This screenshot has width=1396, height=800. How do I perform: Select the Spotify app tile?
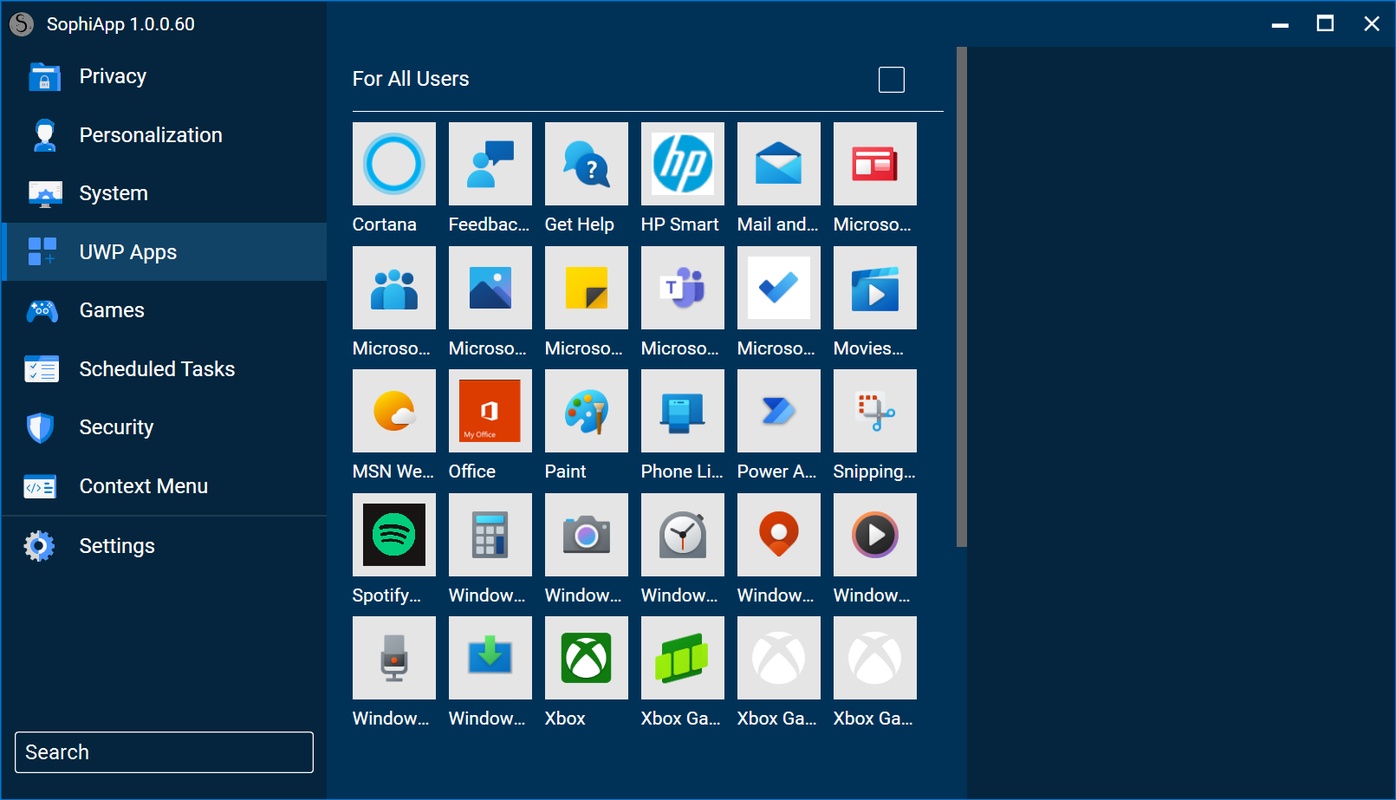pyautogui.click(x=394, y=535)
